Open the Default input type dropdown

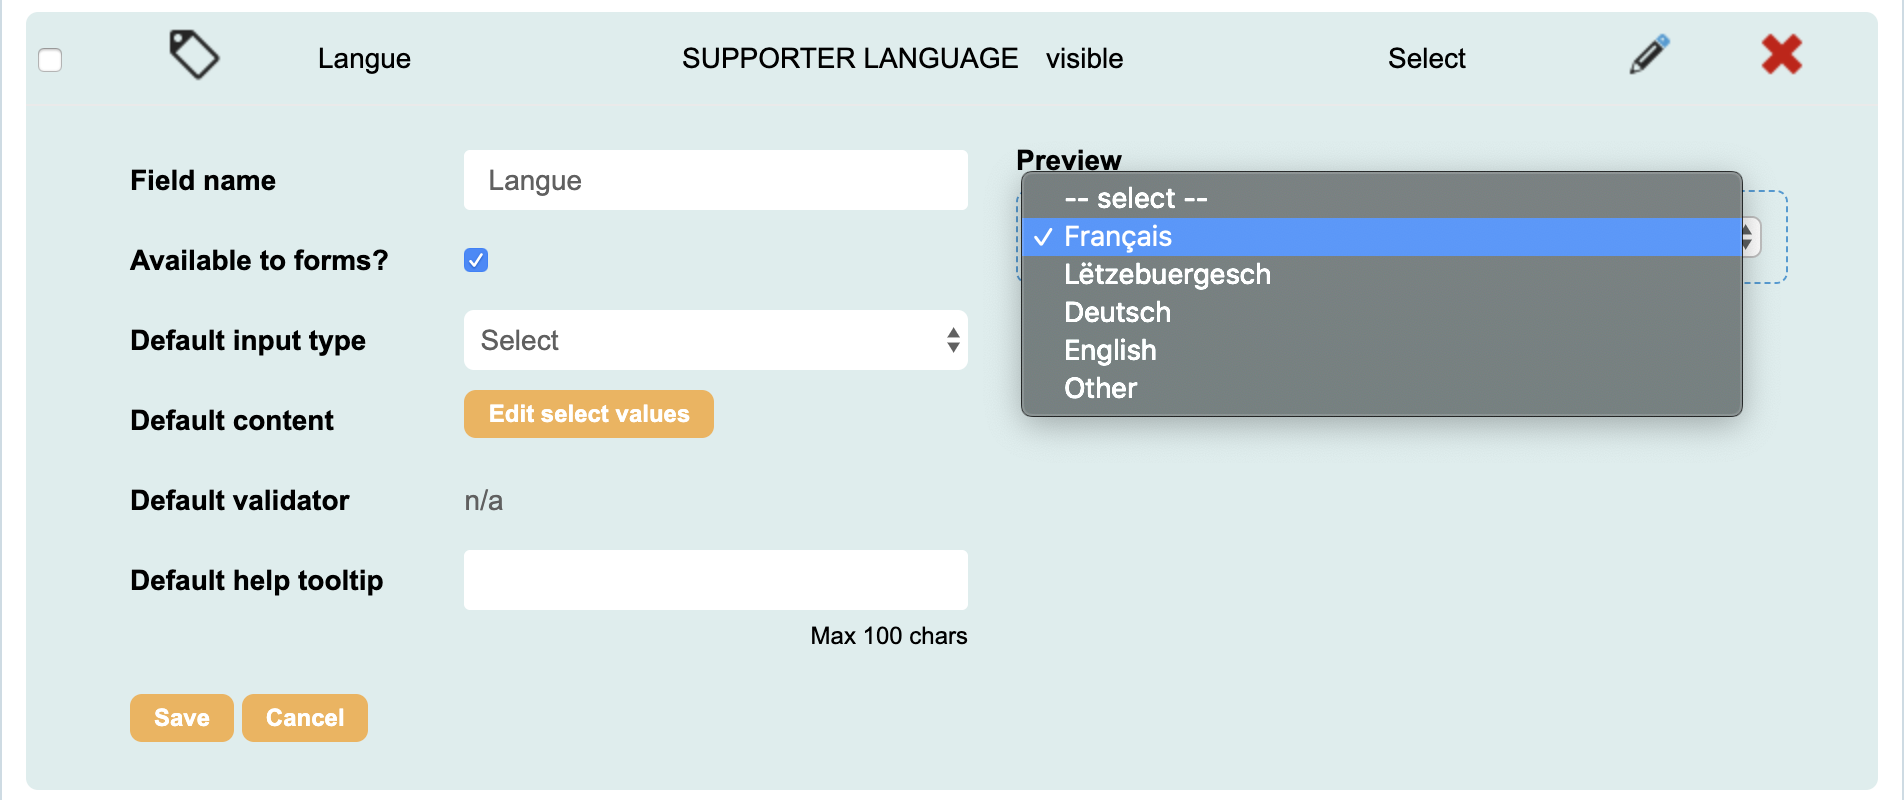tap(715, 340)
